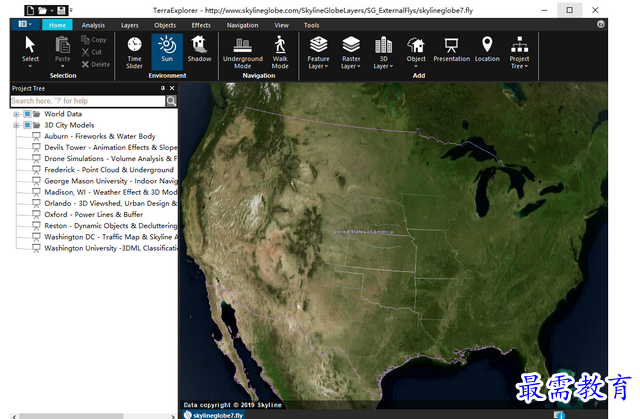The height and width of the screenshot is (419, 640).
Task: Switch to the Layers ribbon tab
Action: pos(129,25)
